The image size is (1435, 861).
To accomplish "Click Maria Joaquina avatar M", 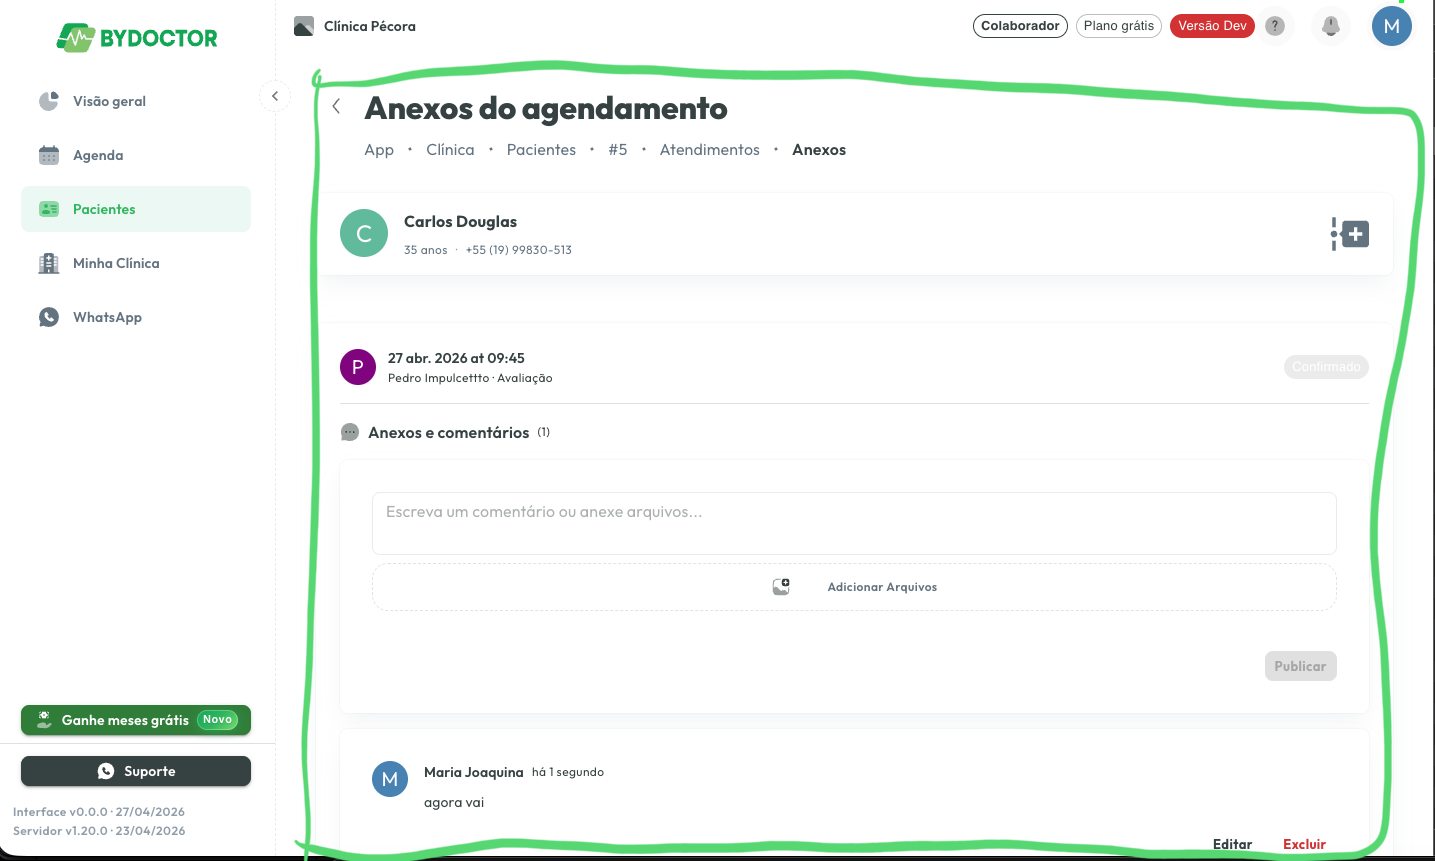I will point(390,779).
